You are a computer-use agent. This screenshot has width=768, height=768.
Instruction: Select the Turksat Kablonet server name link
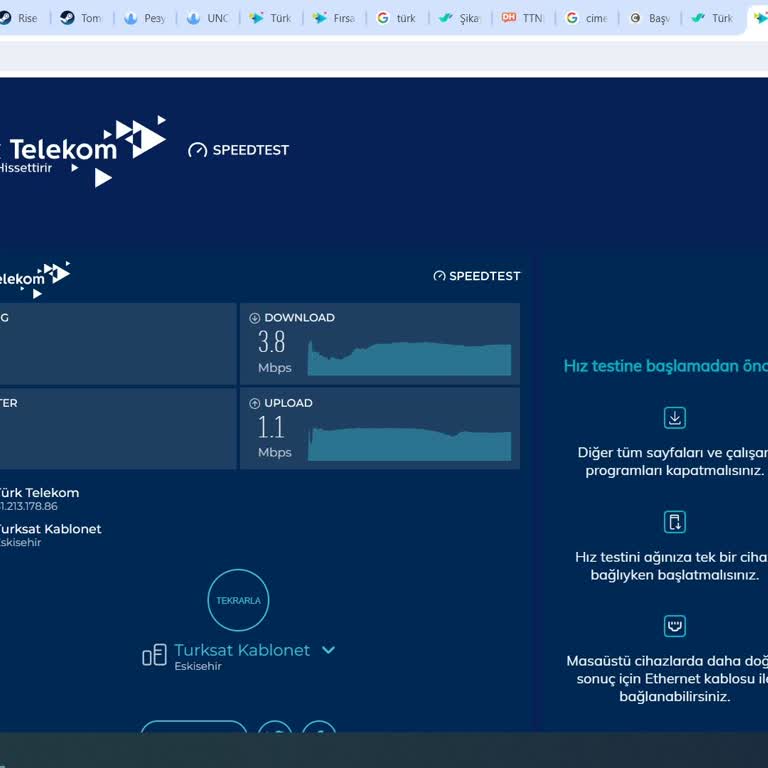point(242,650)
